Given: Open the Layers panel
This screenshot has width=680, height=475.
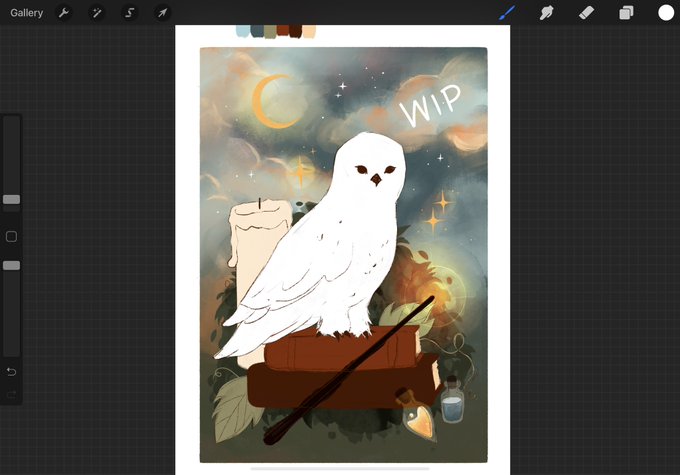Looking at the screenshot, I should click(x=626, y=13).
